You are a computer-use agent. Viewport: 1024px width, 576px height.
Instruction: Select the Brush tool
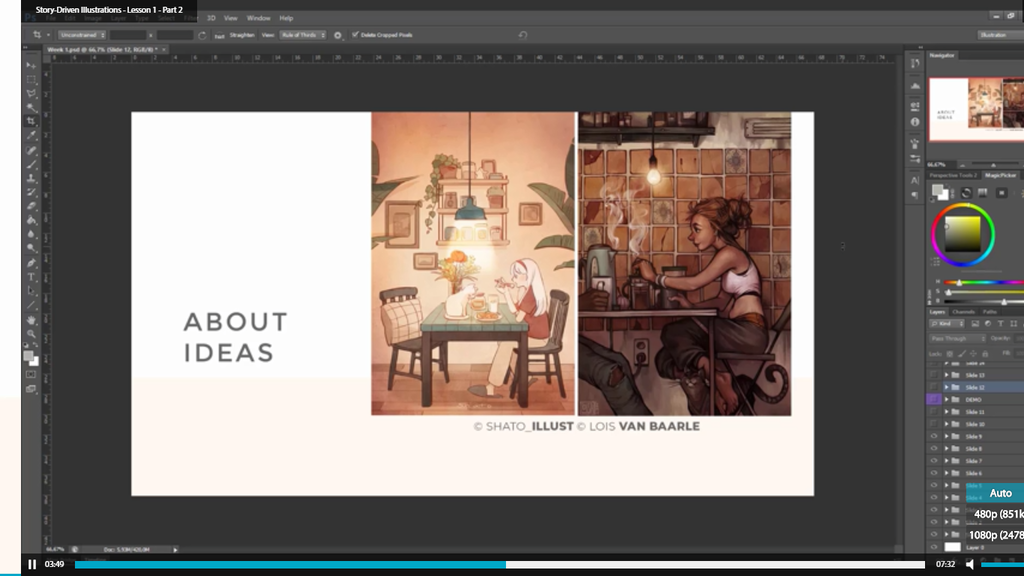[x=31, y=164]
